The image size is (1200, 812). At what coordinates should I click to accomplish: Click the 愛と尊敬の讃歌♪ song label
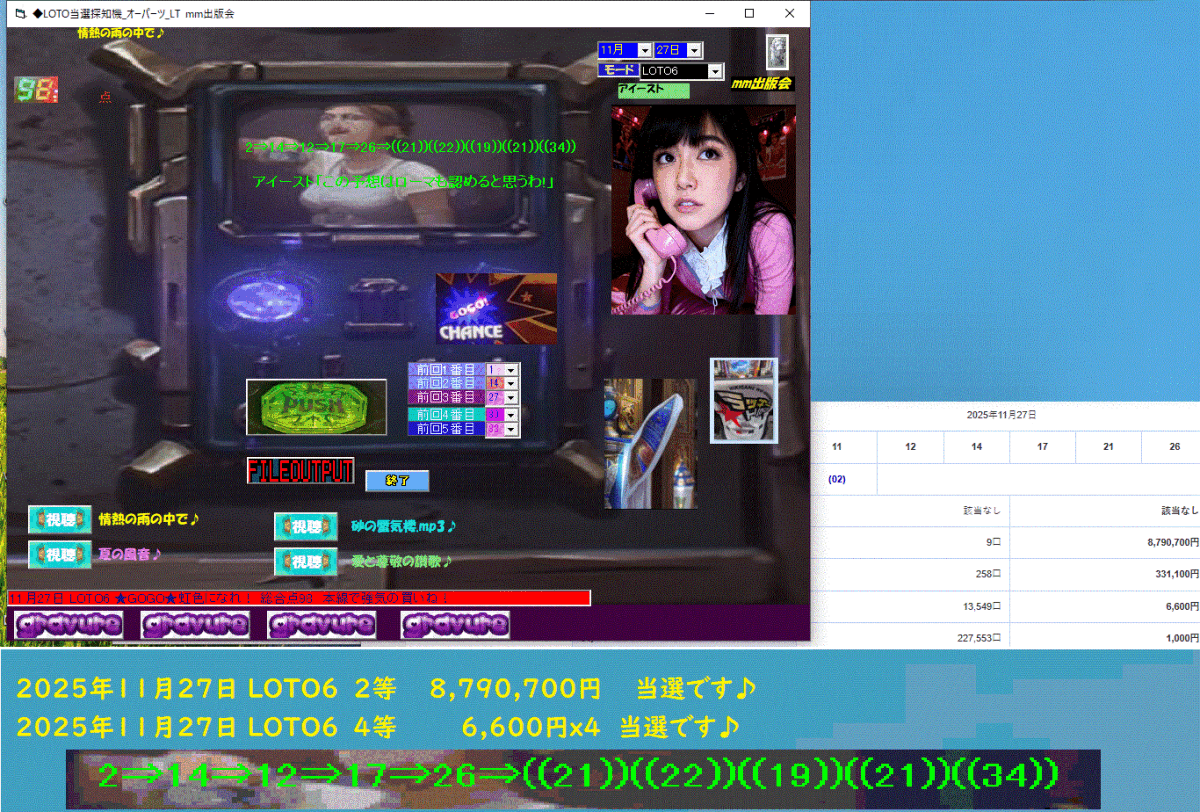pos(402,561)
